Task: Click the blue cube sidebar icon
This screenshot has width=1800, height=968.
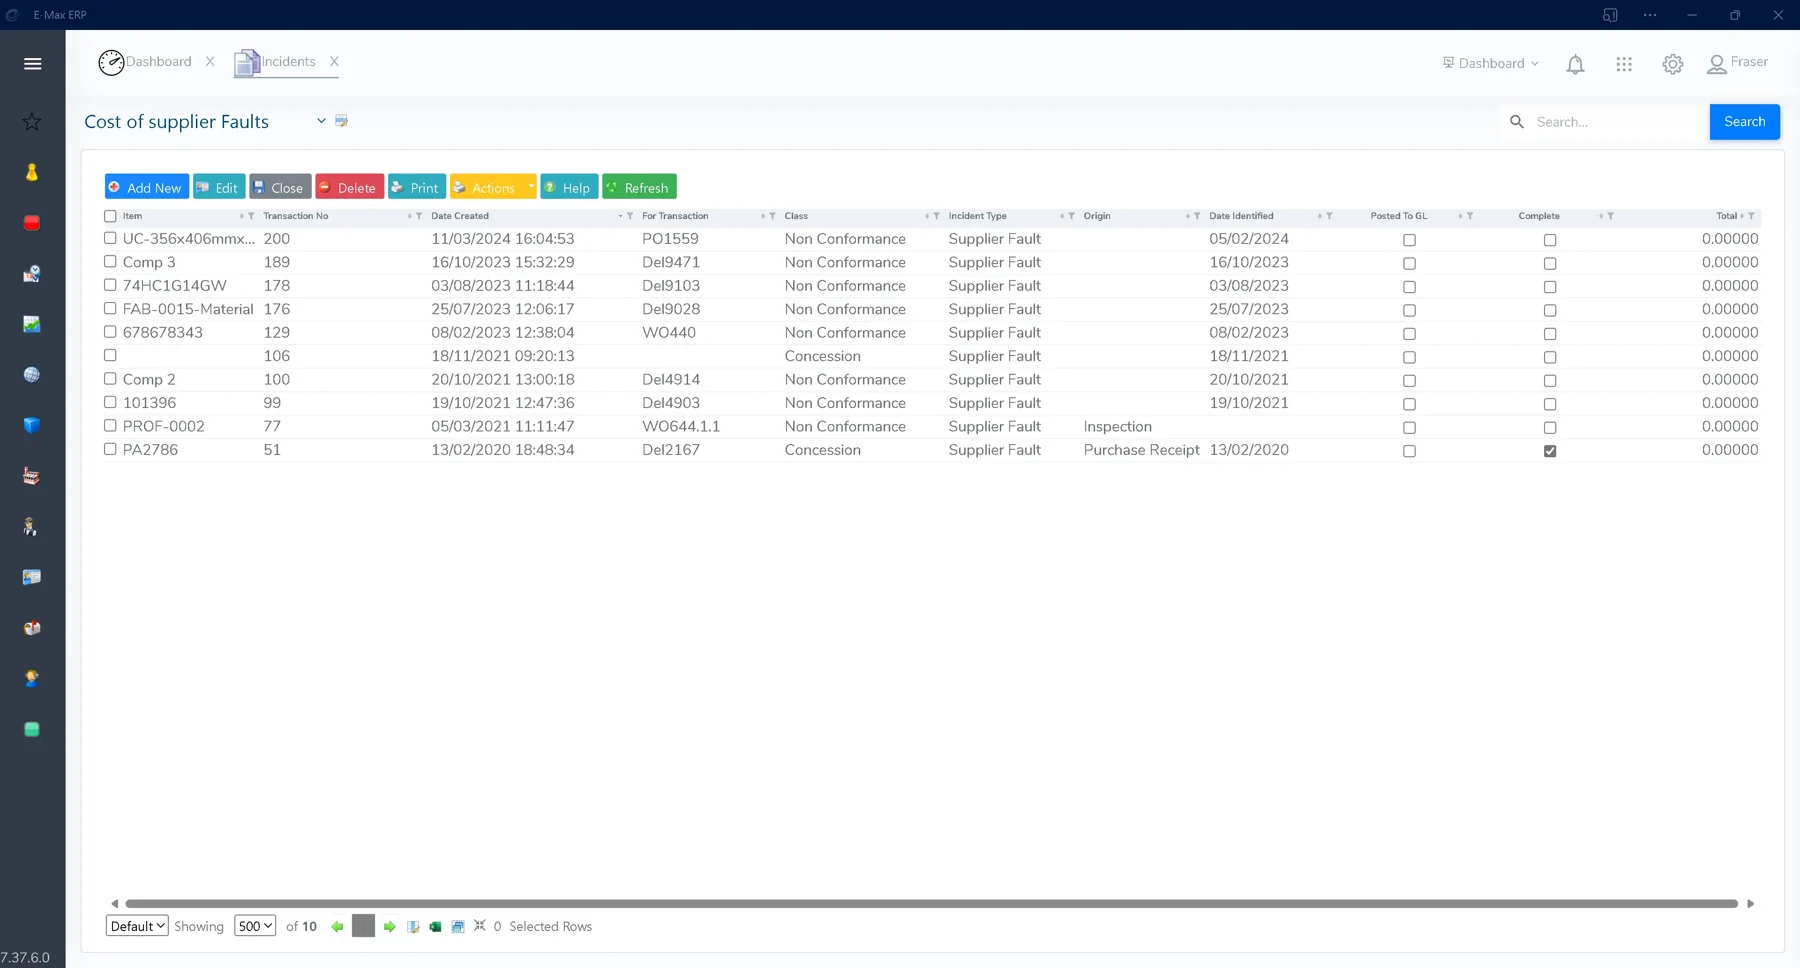Action: [32, 425]
